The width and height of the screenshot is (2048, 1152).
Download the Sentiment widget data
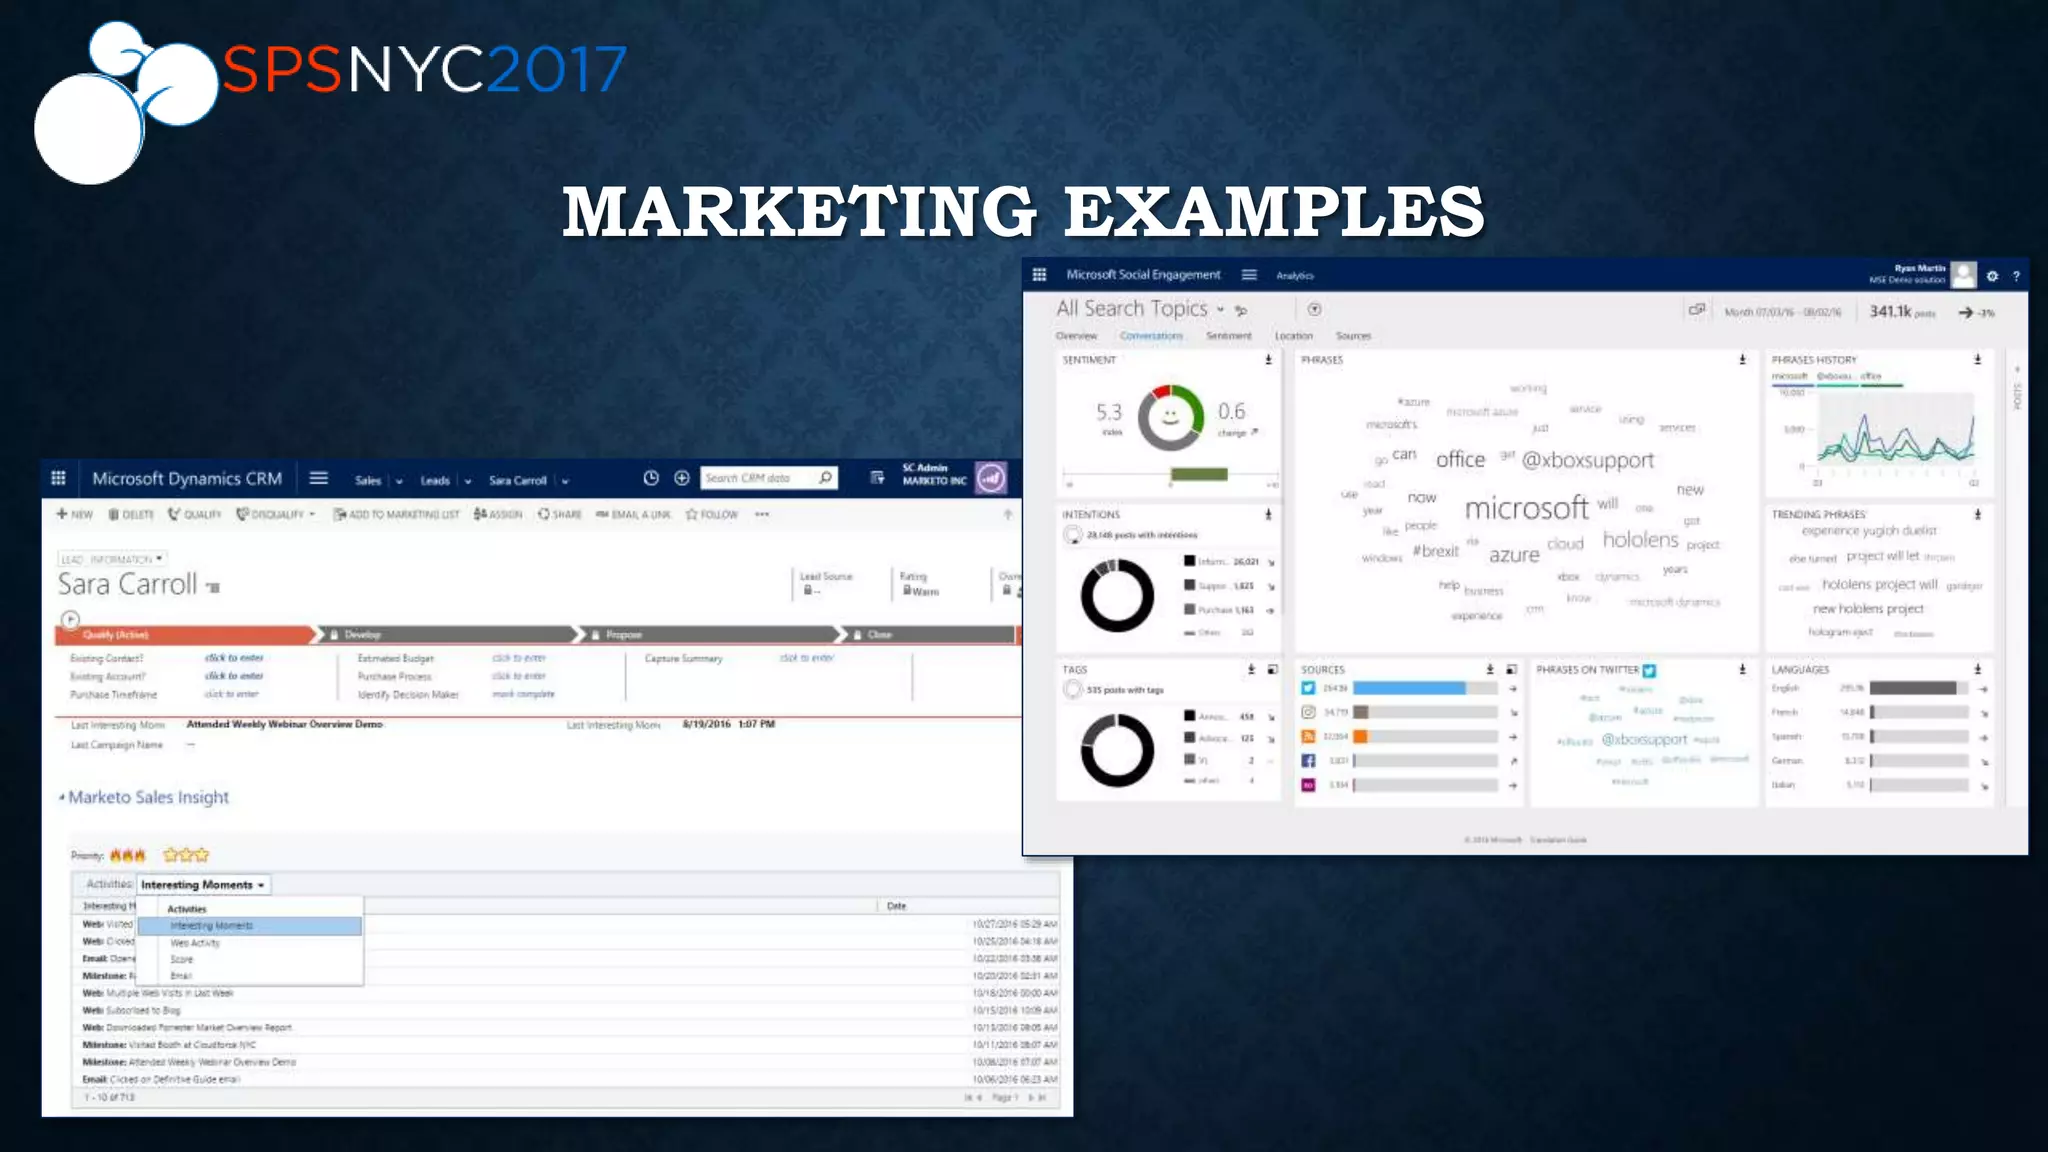click(1268, 359)
